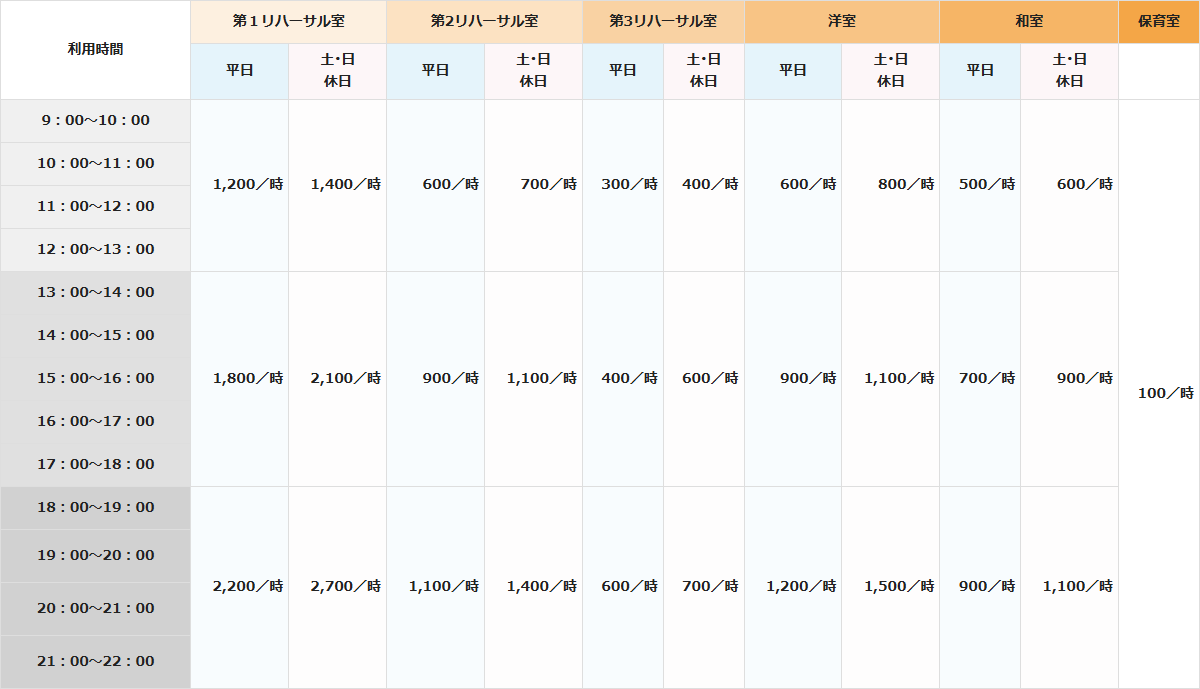Select the 300/時 price cell
This screenshot has width=1200, height=689.
(x=629, y=184)
